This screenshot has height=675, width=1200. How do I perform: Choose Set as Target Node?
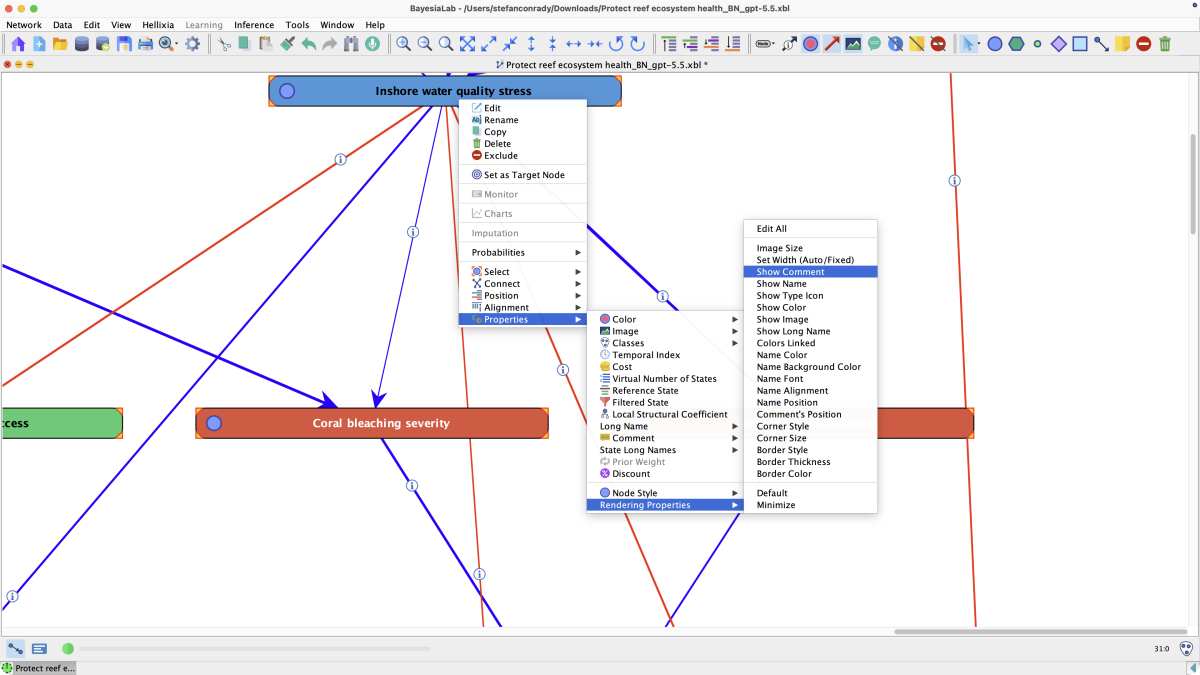click(x=523, y=175)
